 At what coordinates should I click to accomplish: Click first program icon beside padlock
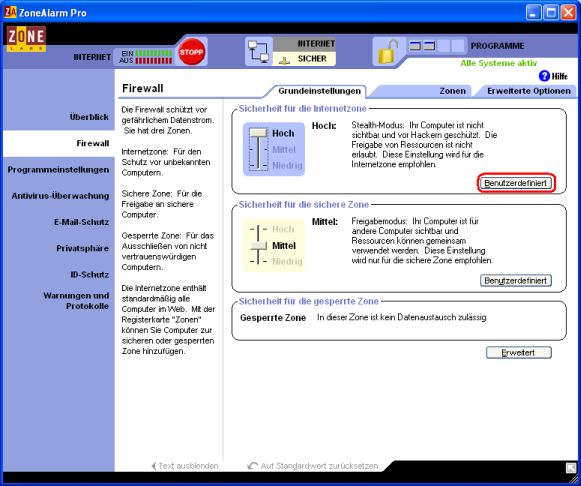(415, 46)
